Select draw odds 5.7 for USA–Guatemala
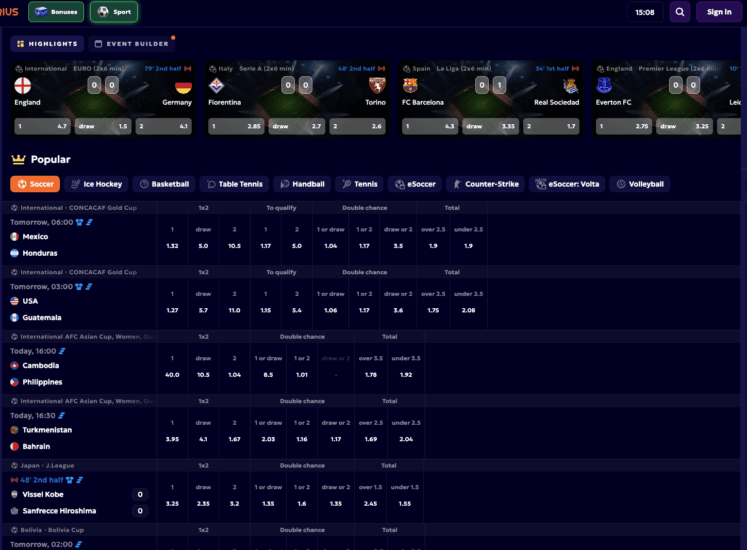Viewport: 747px width, 550px height. [x=203, y=310]
